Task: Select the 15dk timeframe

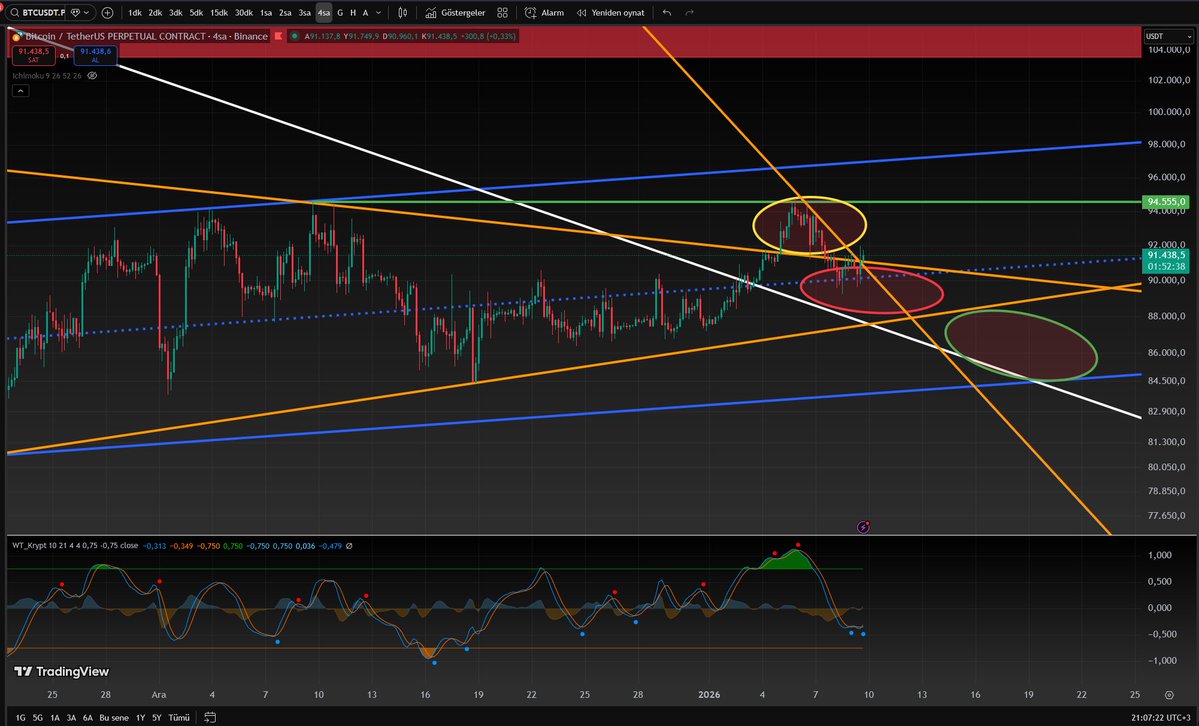Action: point(219,13)
